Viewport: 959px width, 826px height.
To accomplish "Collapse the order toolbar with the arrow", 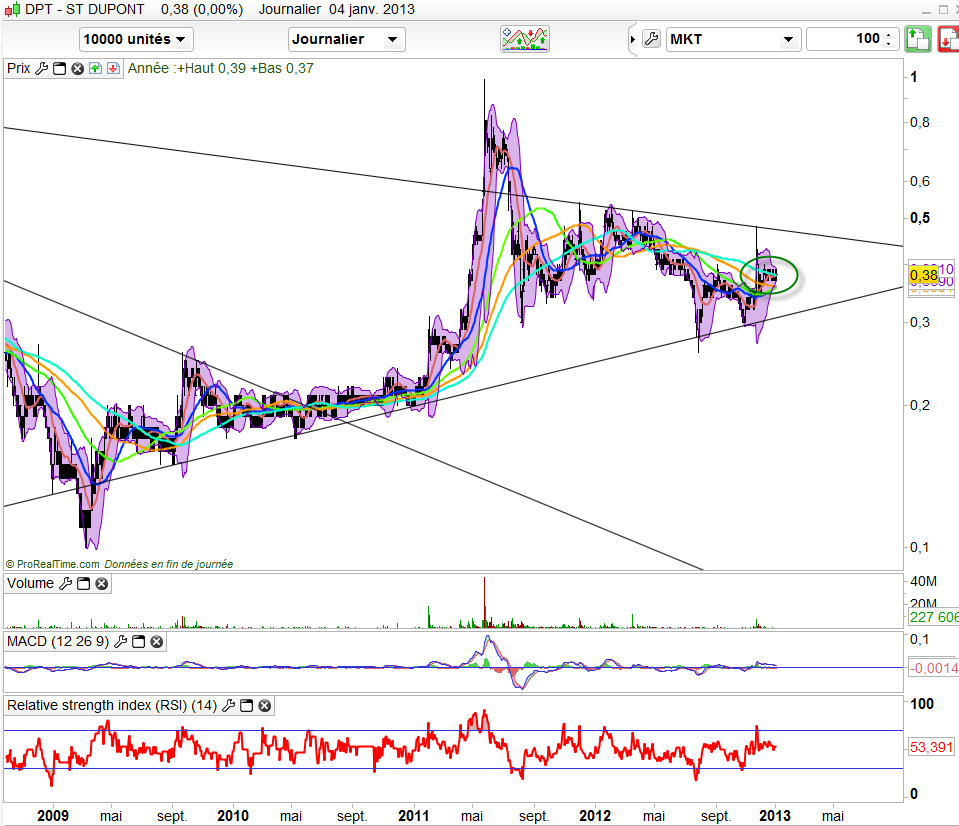I will pos(632,39).
